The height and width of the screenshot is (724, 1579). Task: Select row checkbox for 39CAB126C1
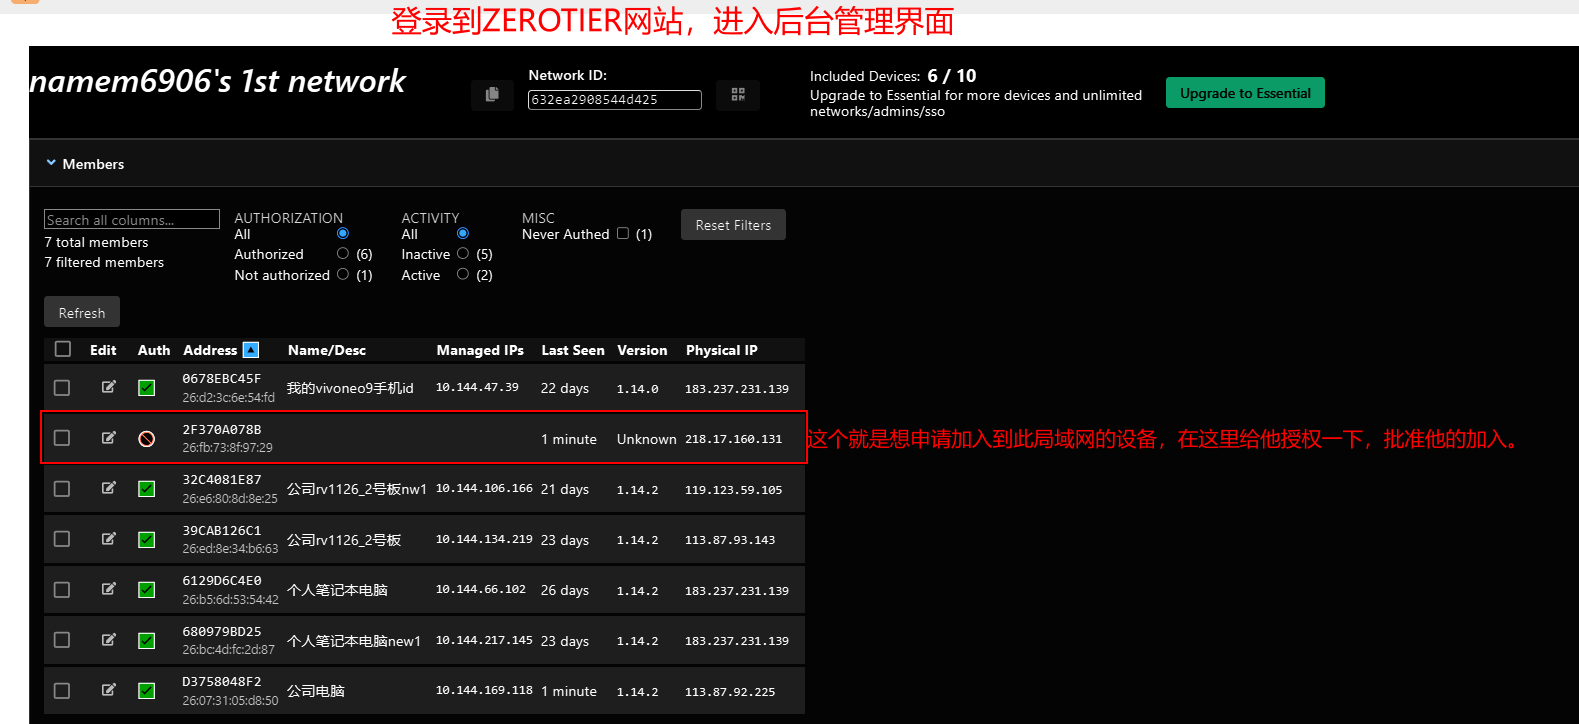click(62, 539)
